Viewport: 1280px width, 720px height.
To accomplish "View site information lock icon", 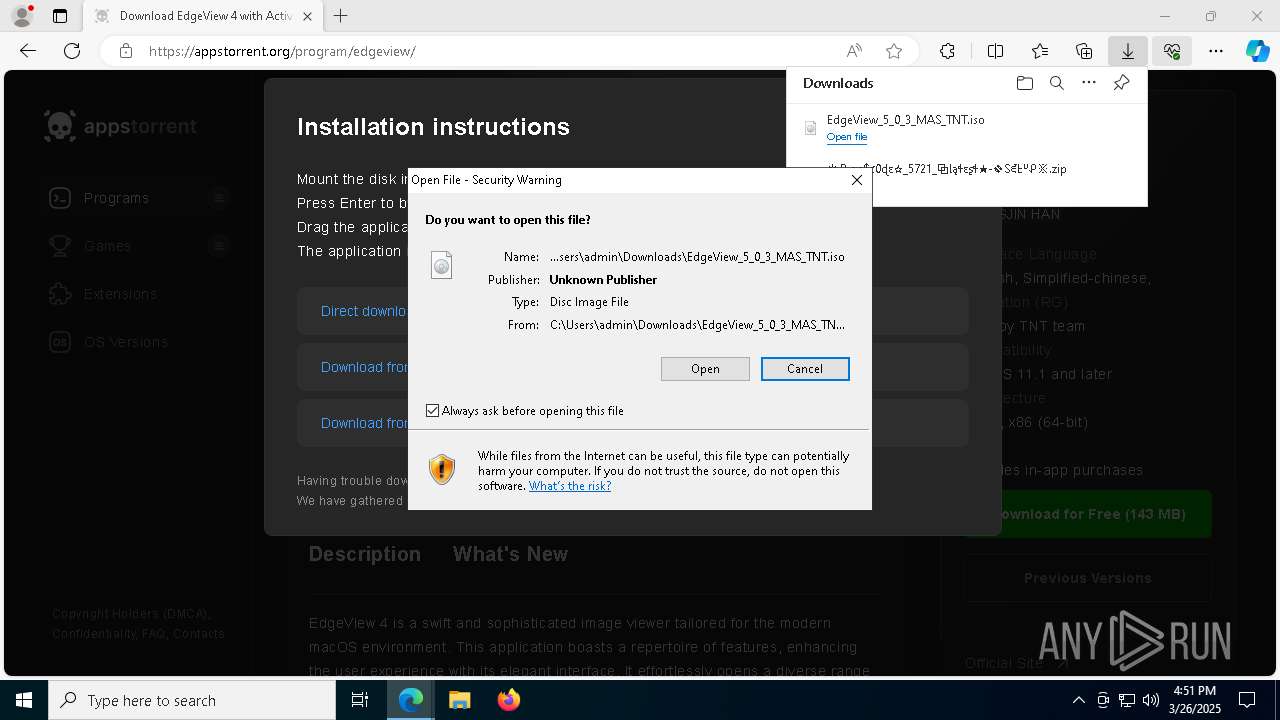I will tap(126, 51).
